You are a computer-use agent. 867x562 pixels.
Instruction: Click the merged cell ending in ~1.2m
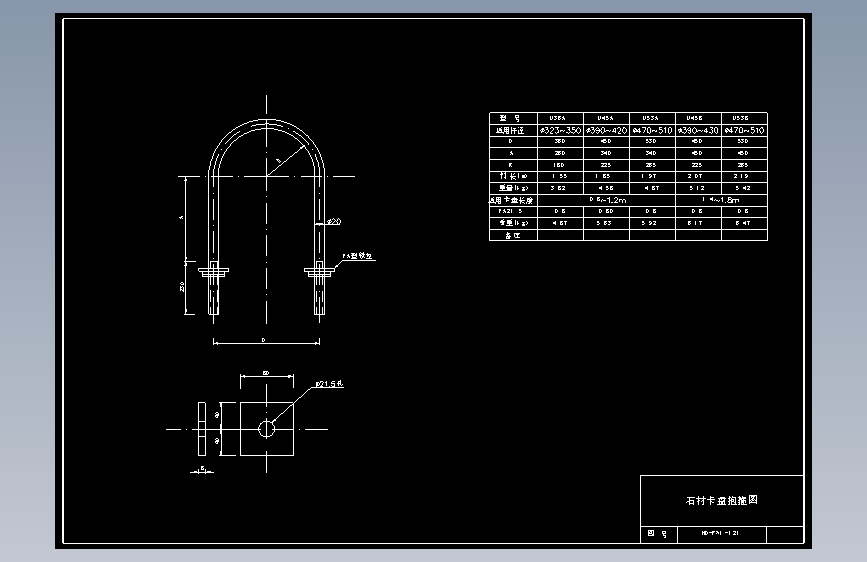coord(607,200)
